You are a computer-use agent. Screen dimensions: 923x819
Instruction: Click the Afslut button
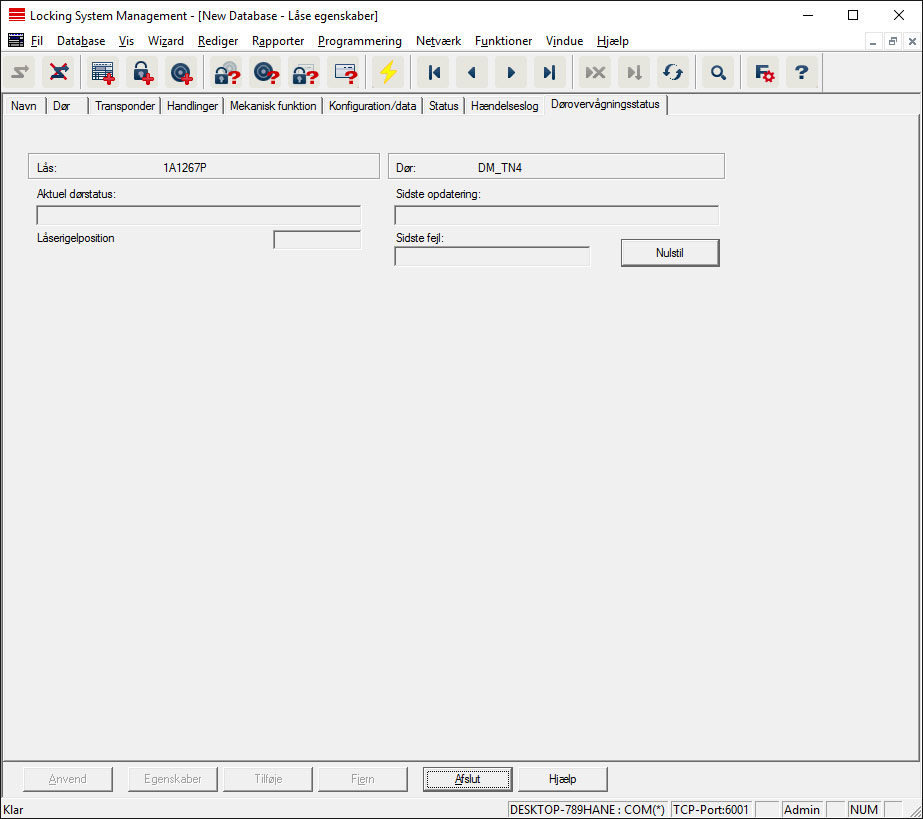click(467, 779)
